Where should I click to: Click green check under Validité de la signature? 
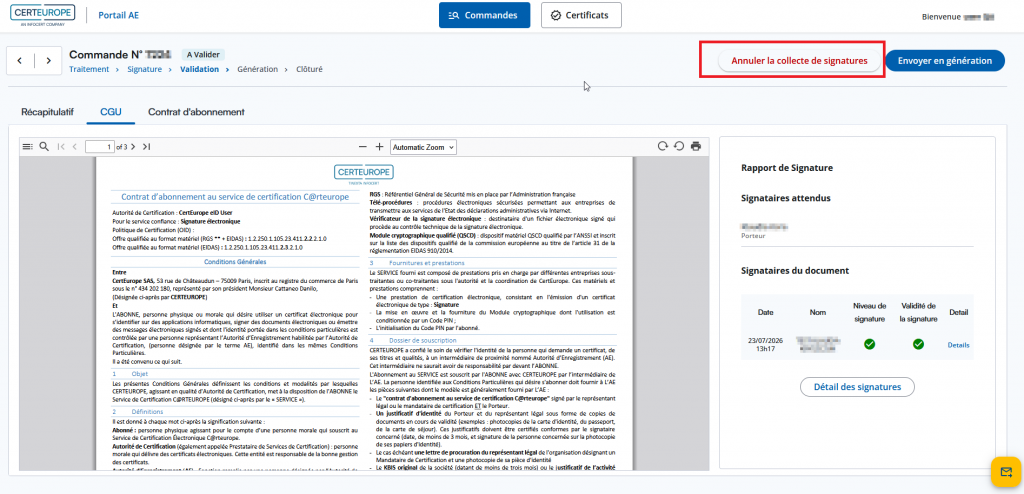[918, 344]
